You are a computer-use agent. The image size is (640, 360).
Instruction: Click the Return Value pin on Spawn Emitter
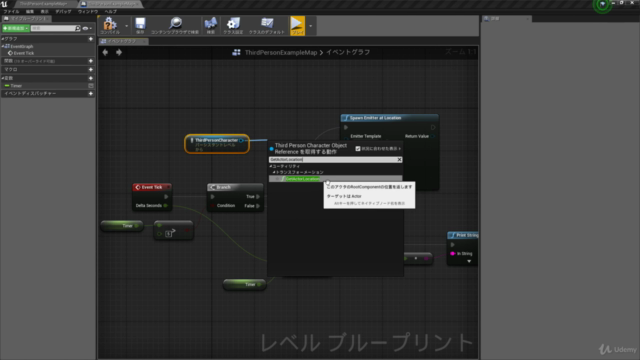433,136
